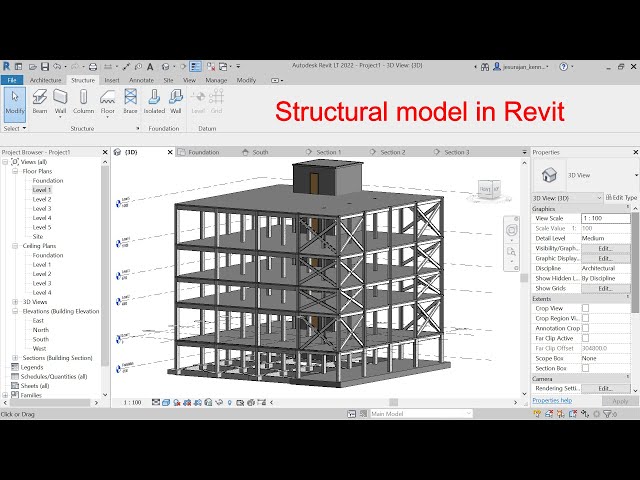640x480 pixels.
Task: Click the Switch Windows icon
Action: click(223, 67)
